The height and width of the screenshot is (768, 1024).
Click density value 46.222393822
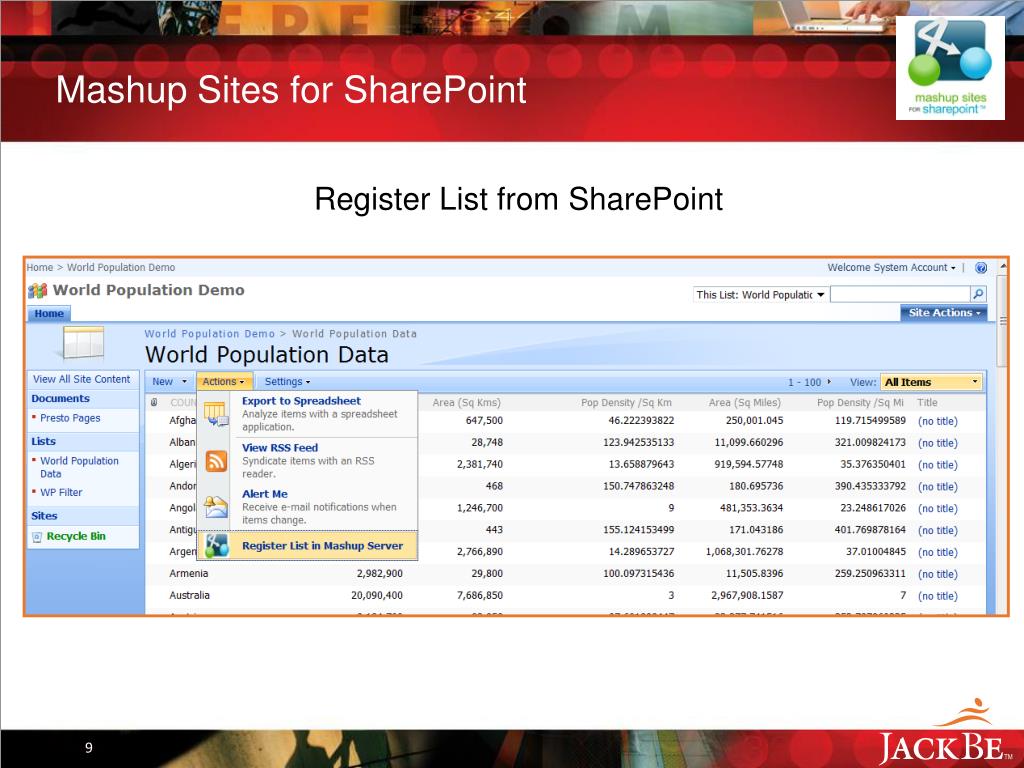coord(641,421)
